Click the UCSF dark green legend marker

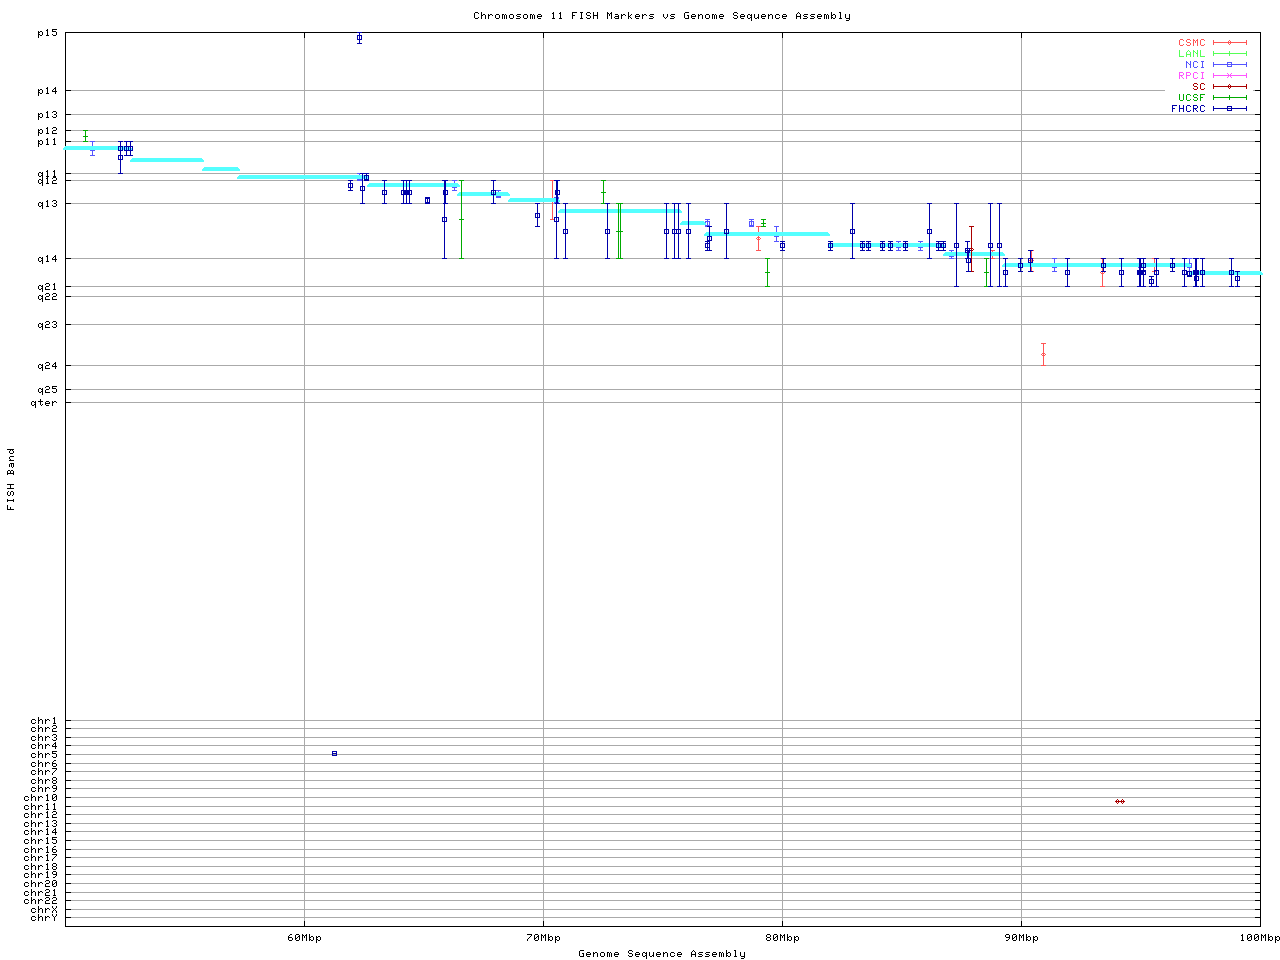click(x=1229, y=98)
